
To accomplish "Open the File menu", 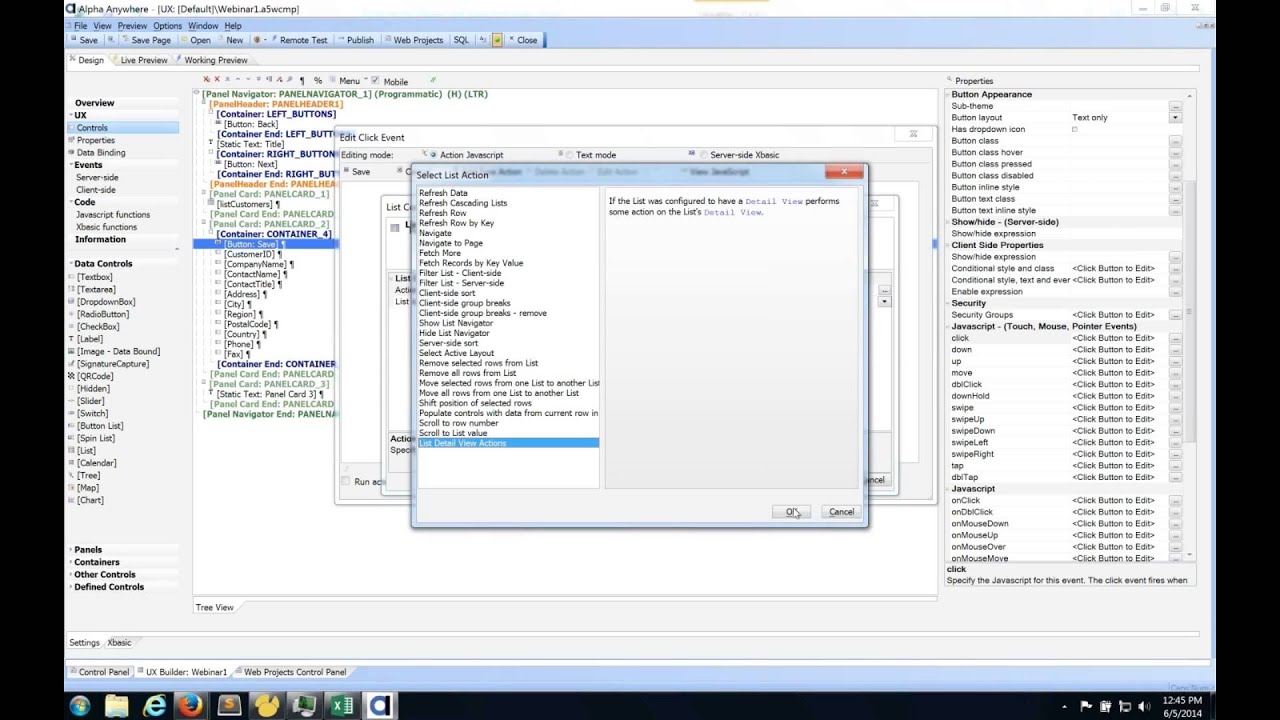I will pos(80,26).
